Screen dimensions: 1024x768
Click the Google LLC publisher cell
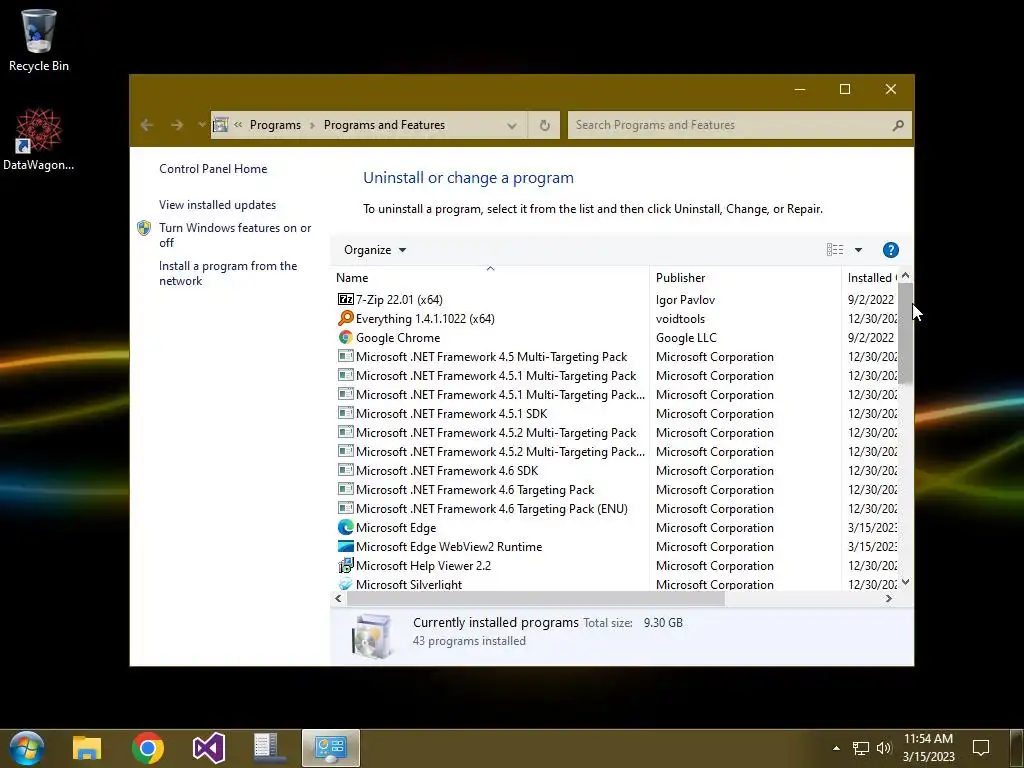point(686,337)
